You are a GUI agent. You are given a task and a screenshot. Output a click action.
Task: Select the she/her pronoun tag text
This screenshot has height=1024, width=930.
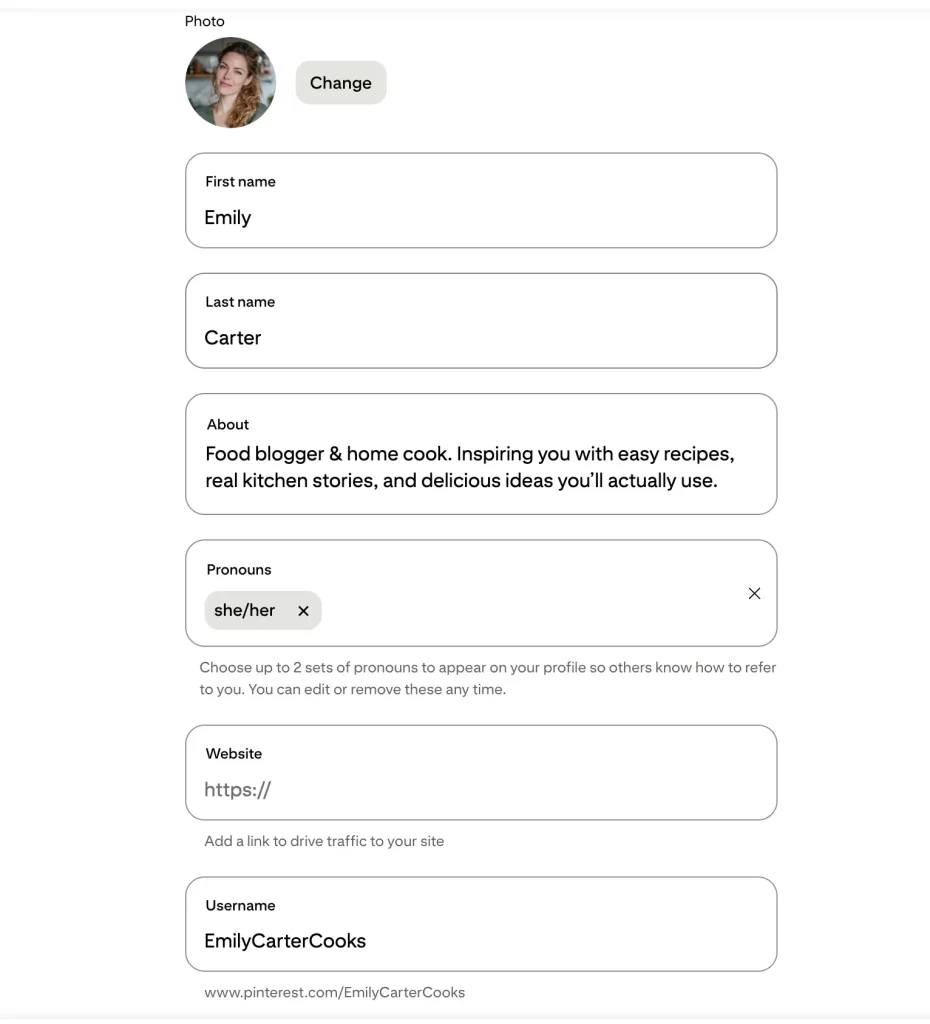pyautogui.click(x=245, y=610)
